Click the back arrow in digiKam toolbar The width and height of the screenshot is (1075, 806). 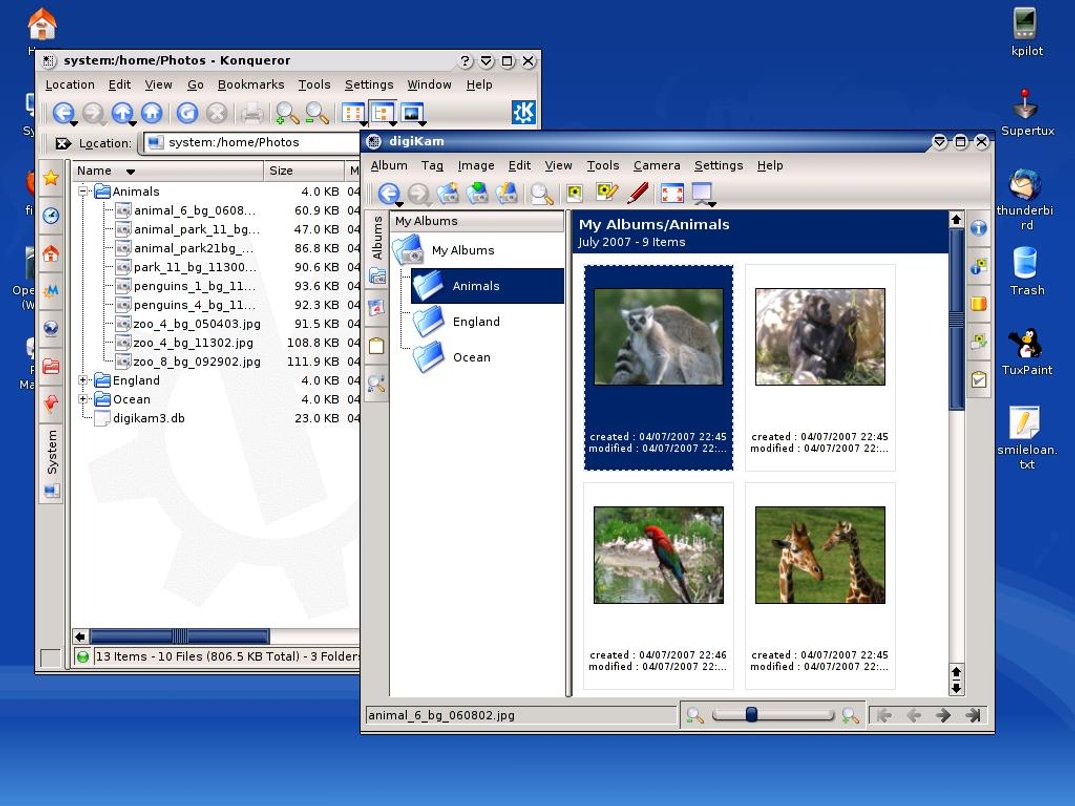point(389,193)
